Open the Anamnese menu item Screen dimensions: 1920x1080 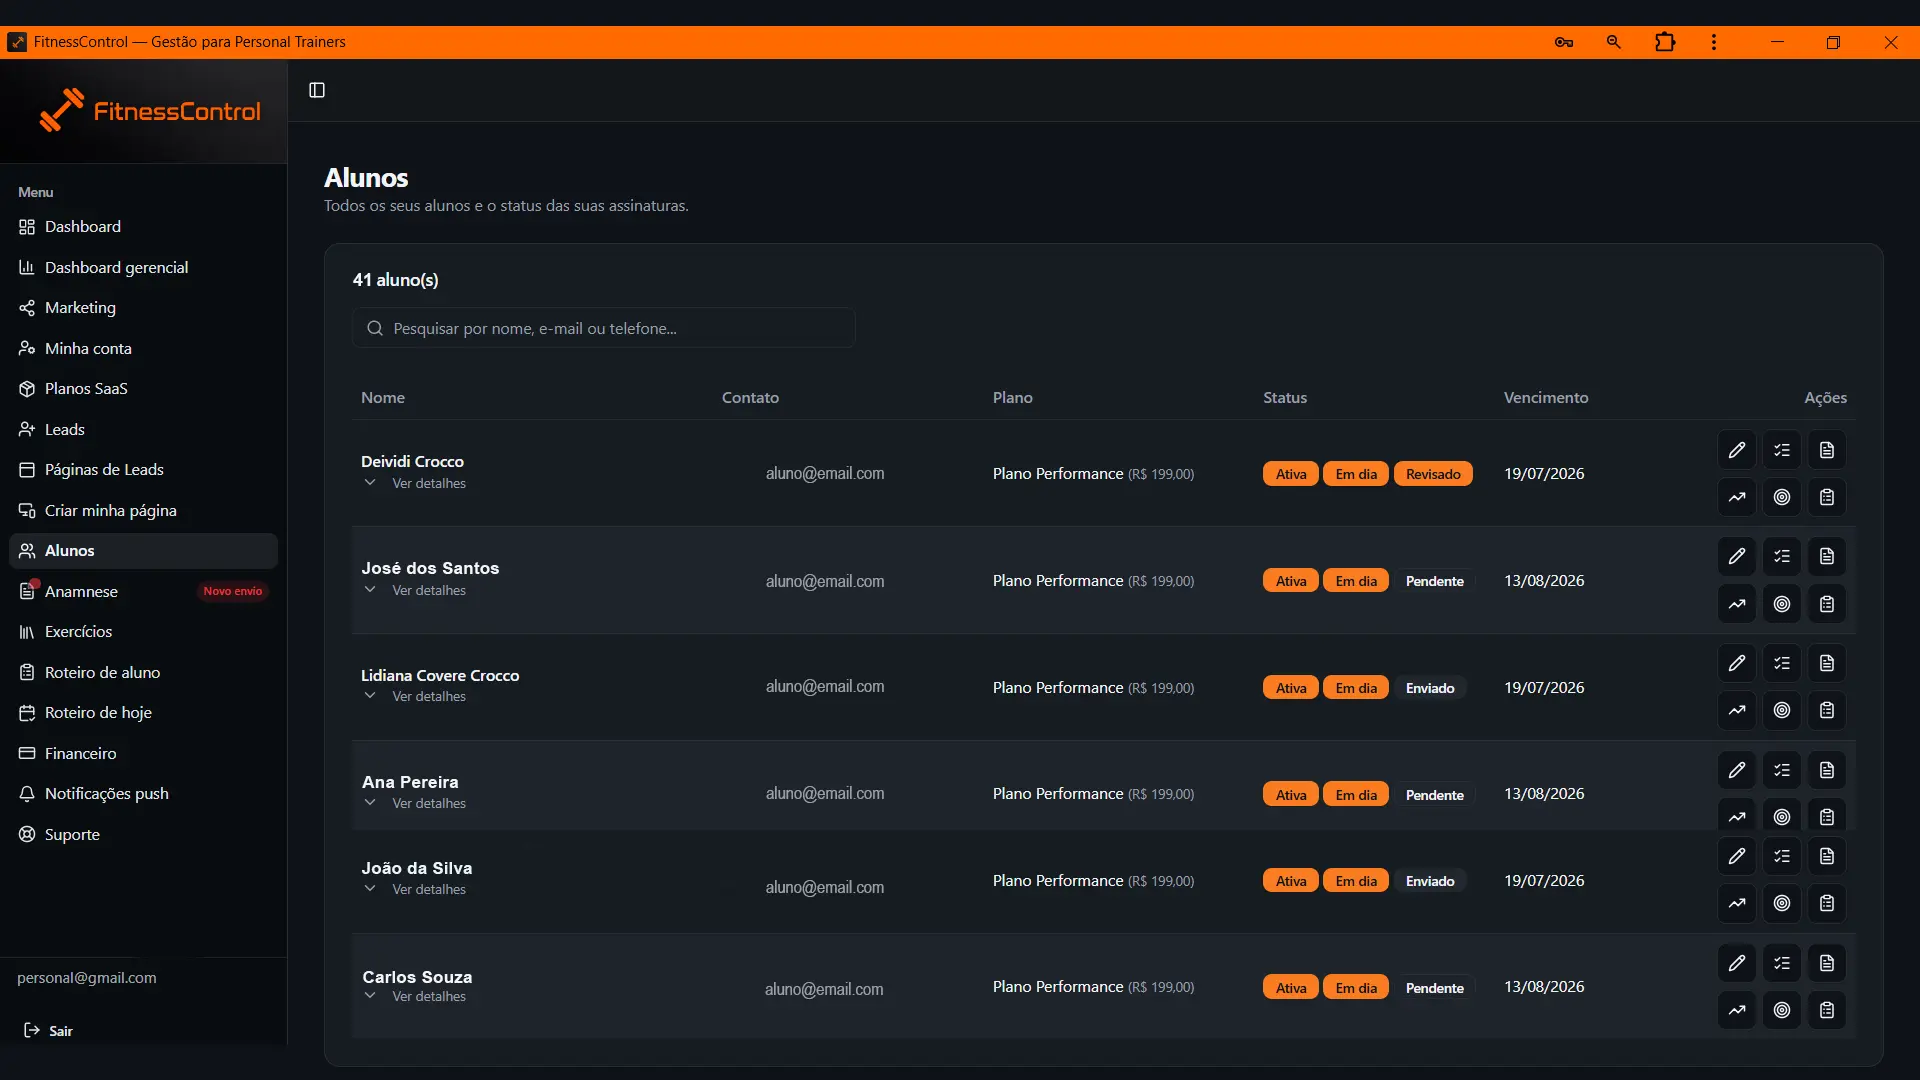click(x=143, y=592)
